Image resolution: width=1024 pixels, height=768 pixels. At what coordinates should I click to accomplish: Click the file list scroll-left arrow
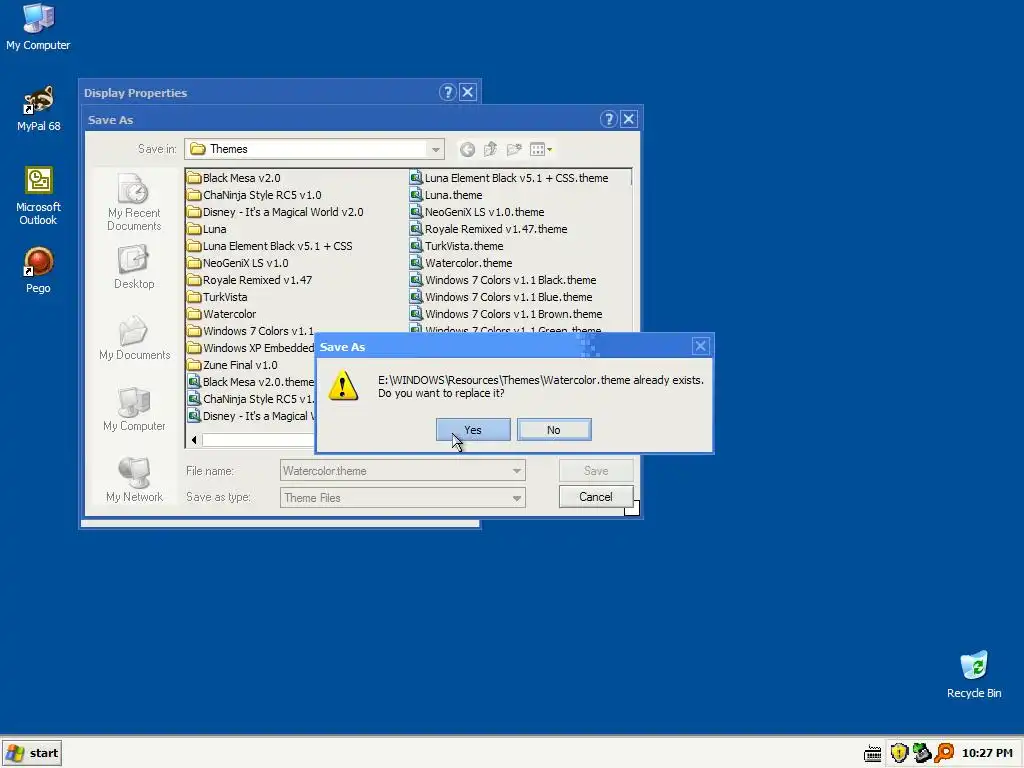click(x=194, y=440)
